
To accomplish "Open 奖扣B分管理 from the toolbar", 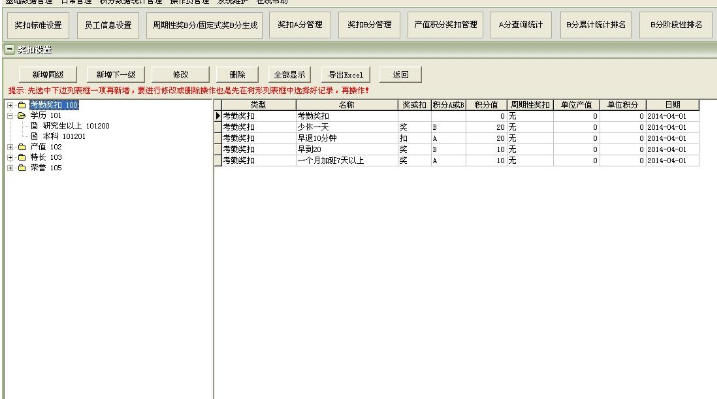I will pyautogui.click(x=369, y=25).
